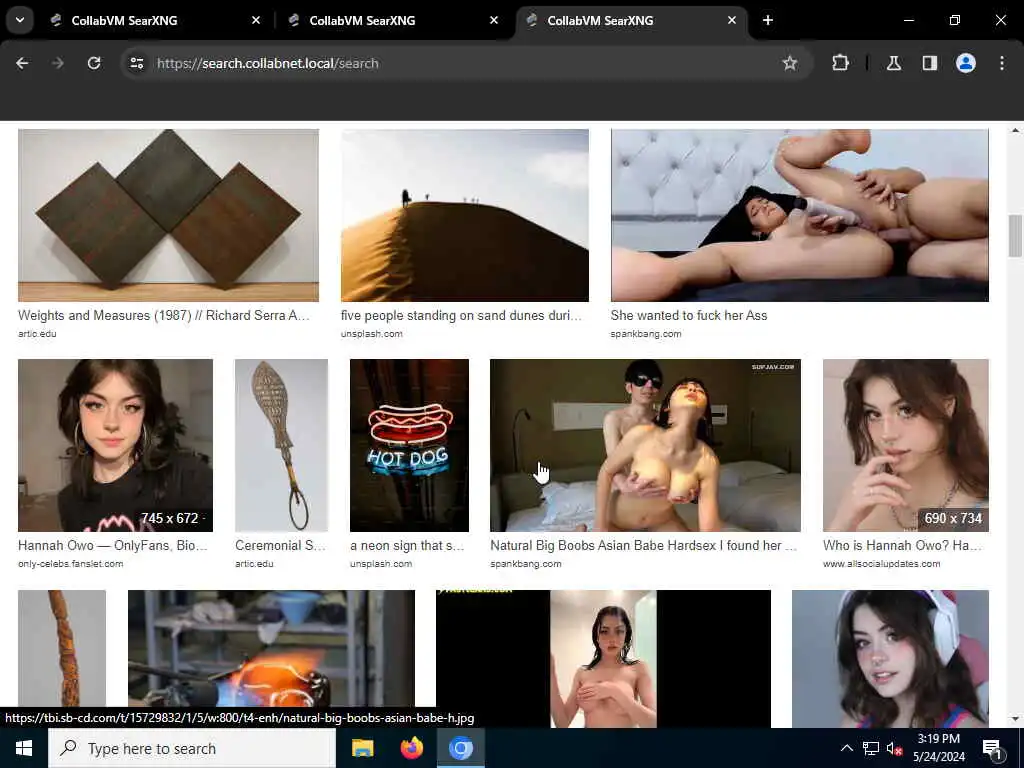Click 'Hannah Owo — OnlyFans, Bio…' title link
Screen dimensions: 1024x768
tap(112, 545)
